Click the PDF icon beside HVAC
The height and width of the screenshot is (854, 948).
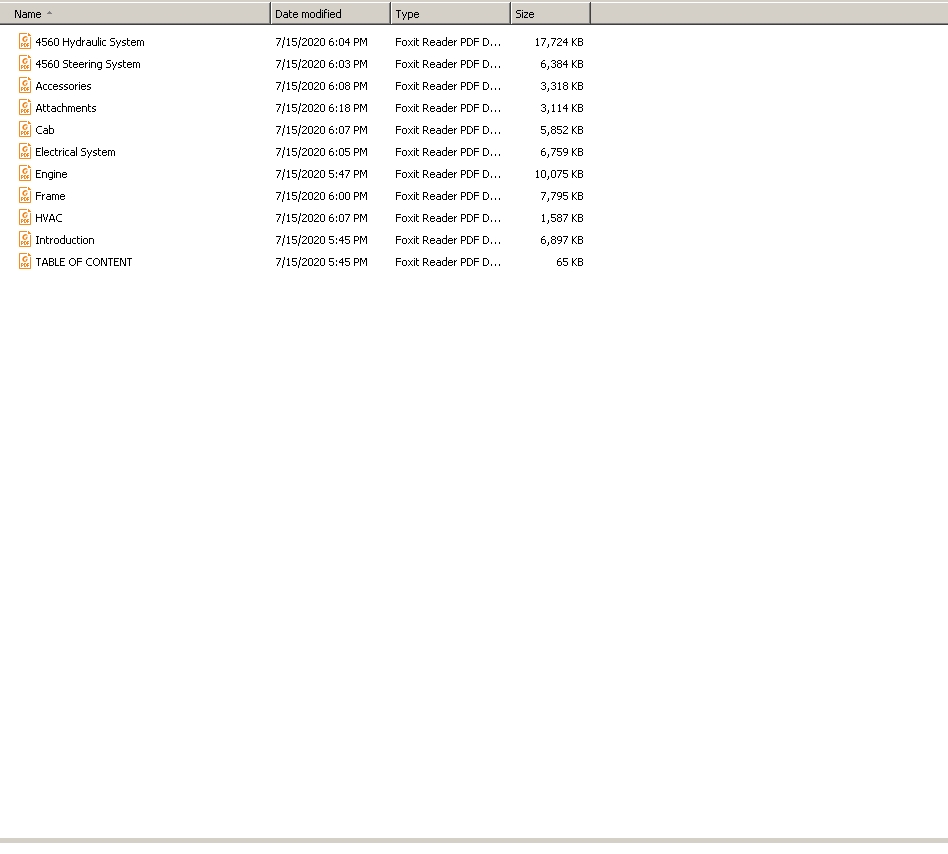tap(25, 218)
